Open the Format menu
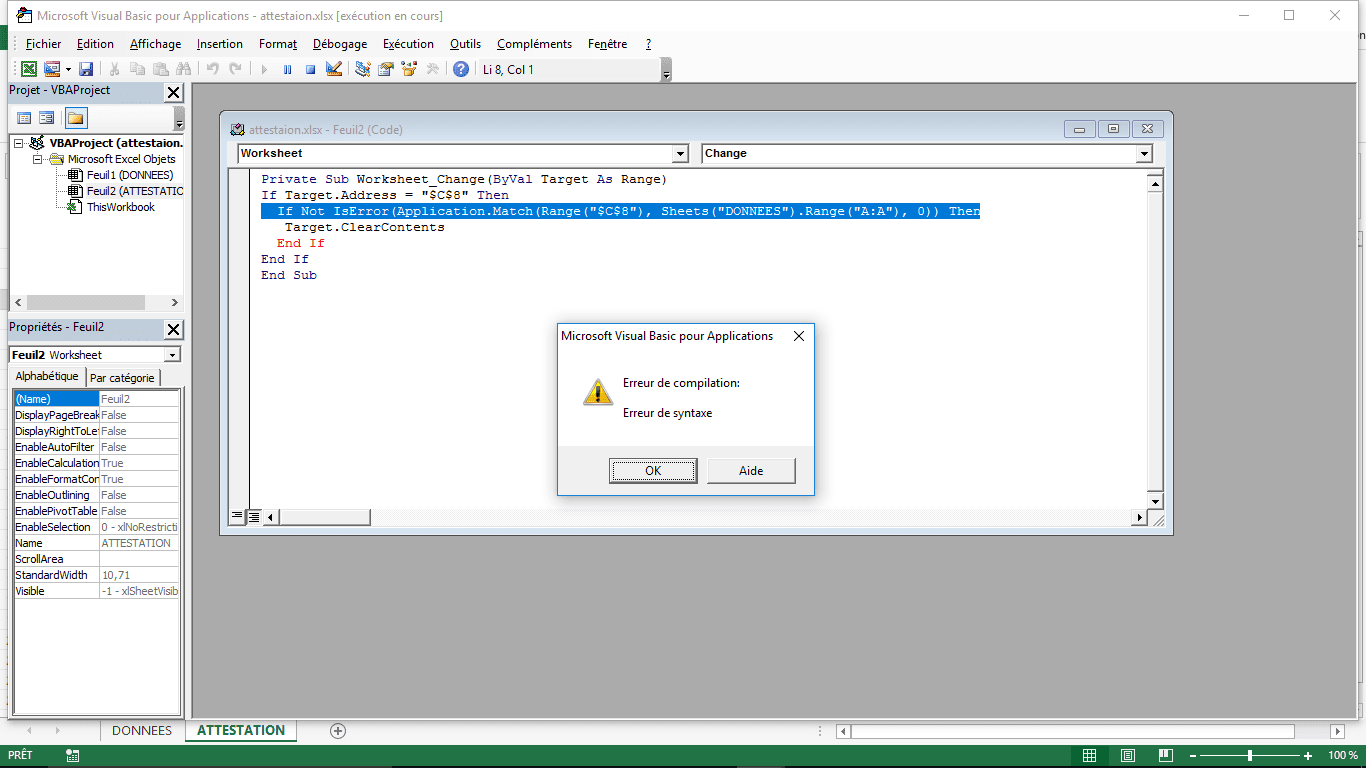The height and width of the screenshot is (768, 1366). 278,44
